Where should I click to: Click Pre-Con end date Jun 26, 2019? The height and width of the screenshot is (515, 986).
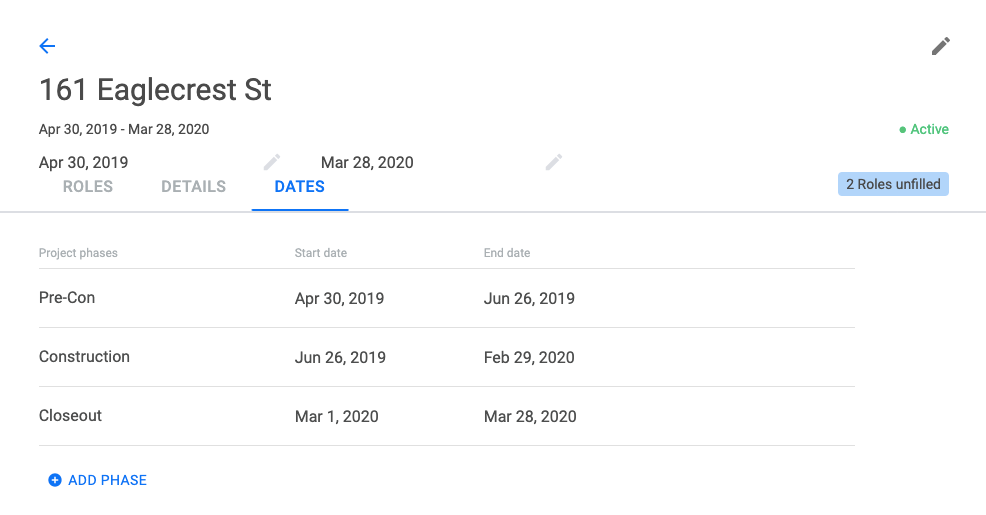[x=529, y=298]
